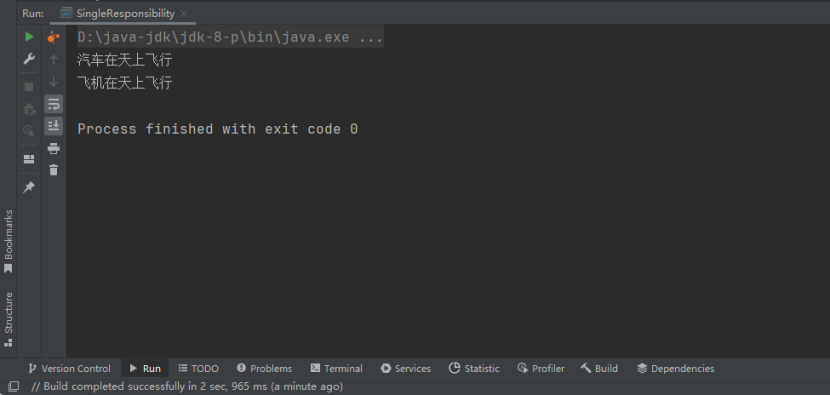Open the Build tool window
This screenshot has width=830, height=395.
(599, 369)
